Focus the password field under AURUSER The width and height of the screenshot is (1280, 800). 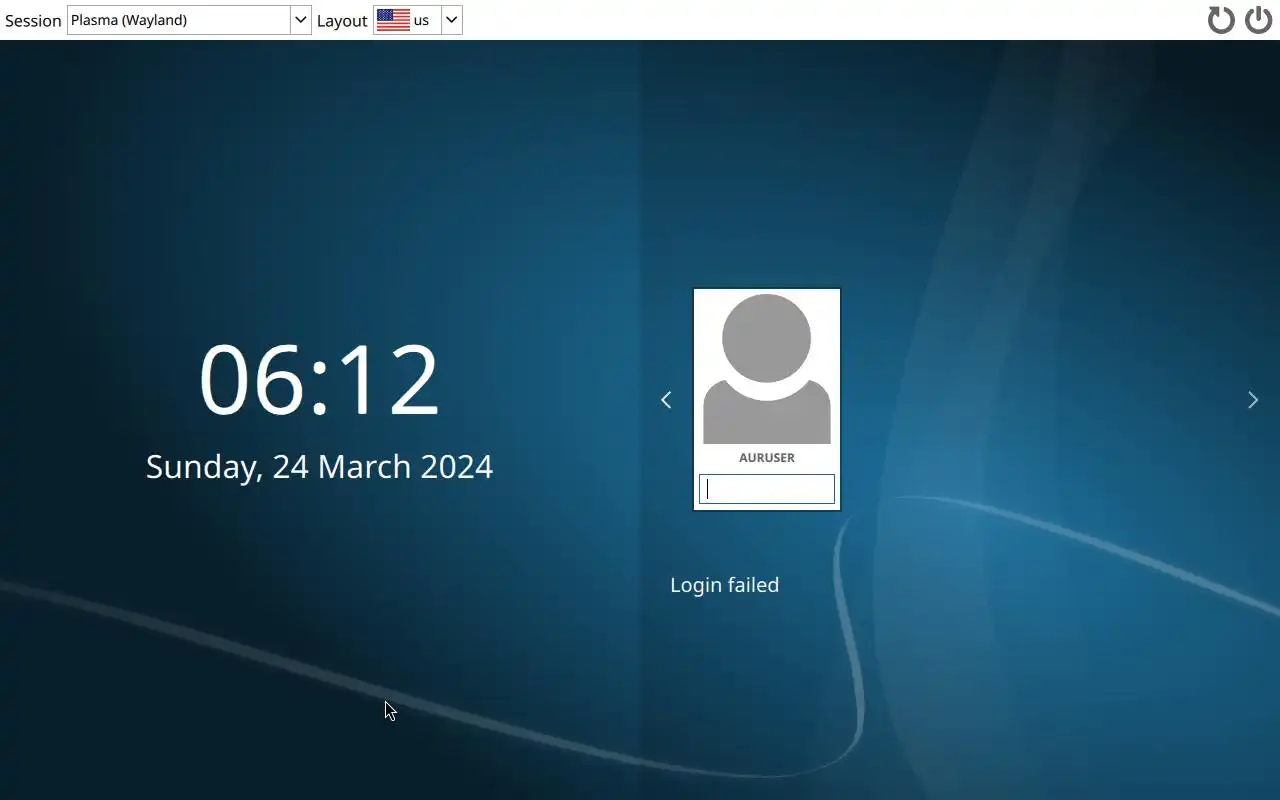767,489
